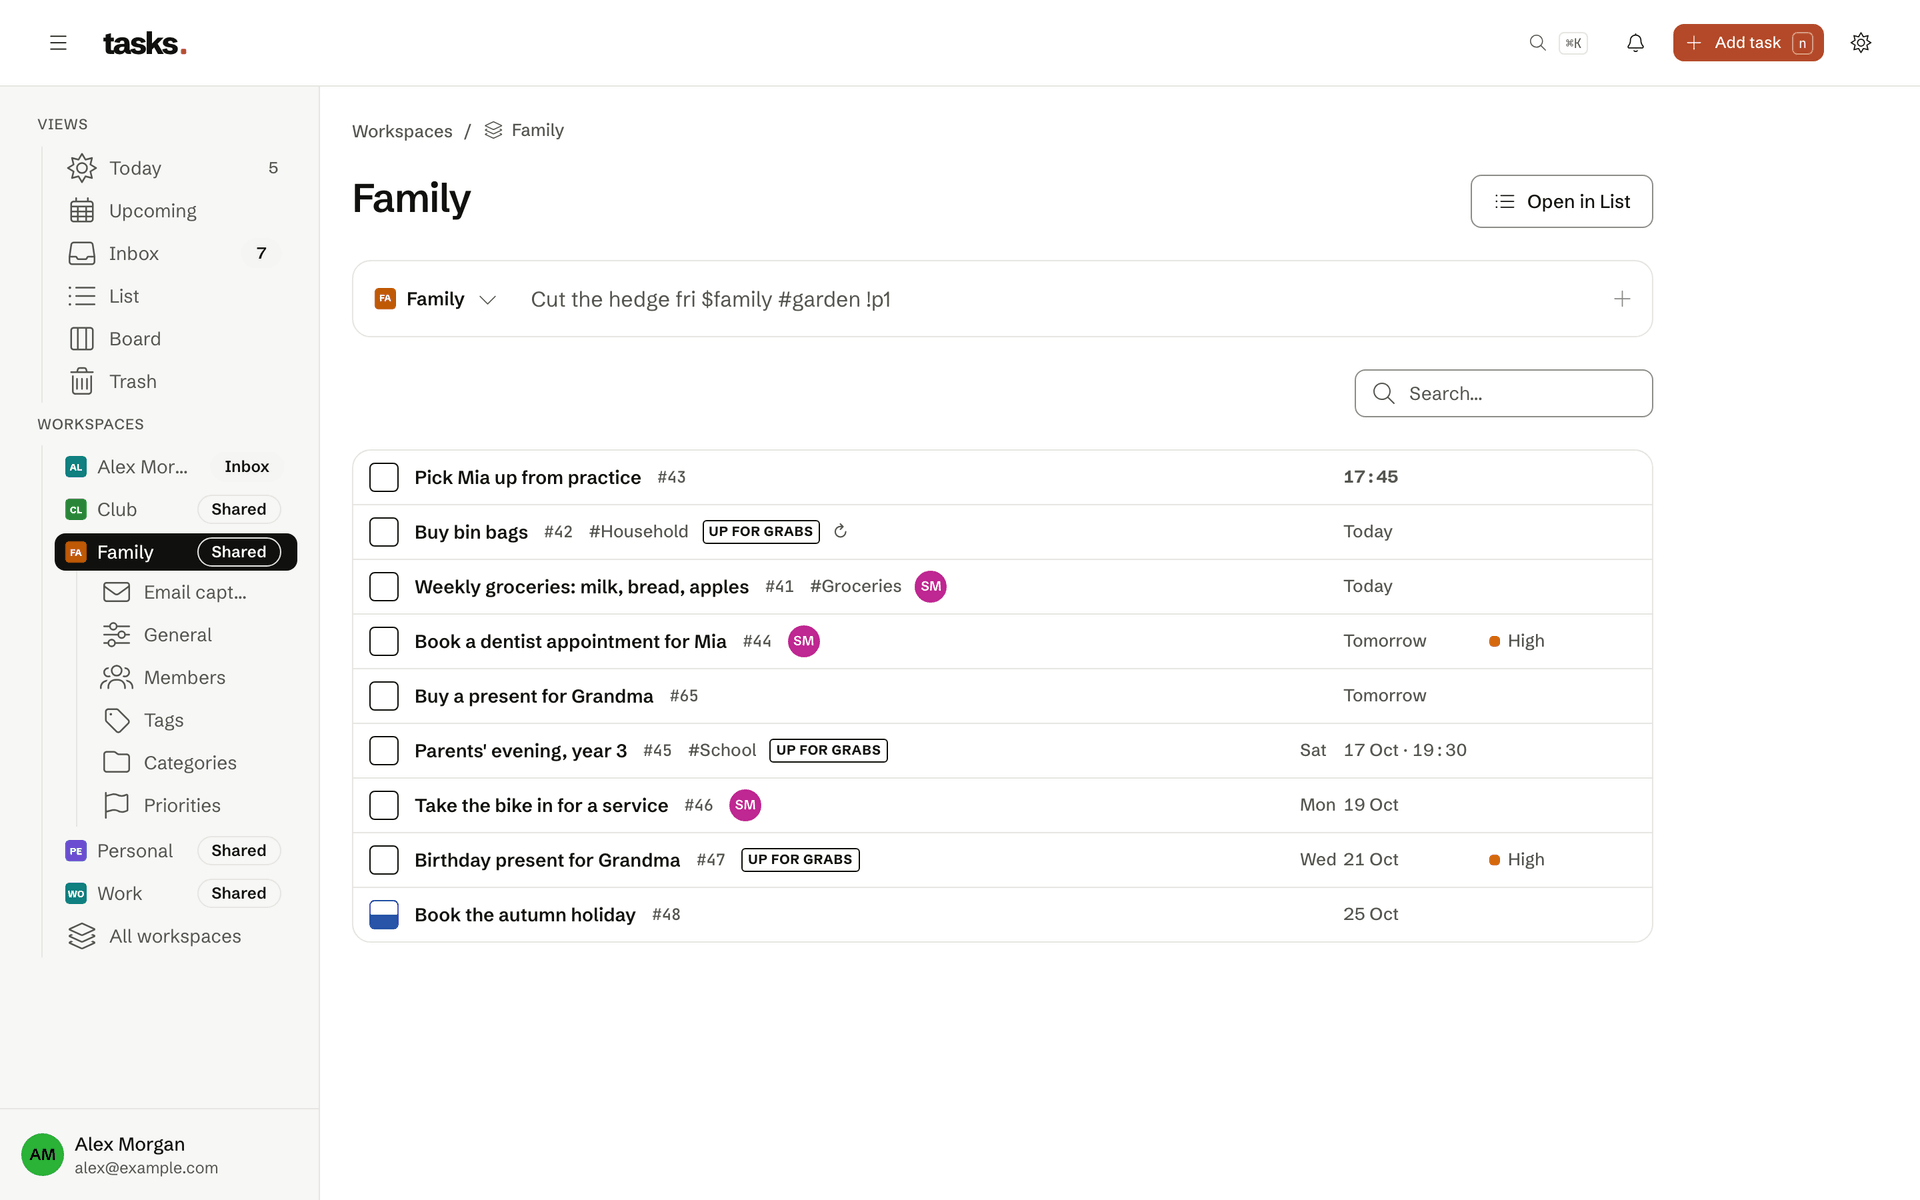Click the plus icon in quick-add bar
This screenshot has width=1920, height=1200.
(x=1622, y=299)
